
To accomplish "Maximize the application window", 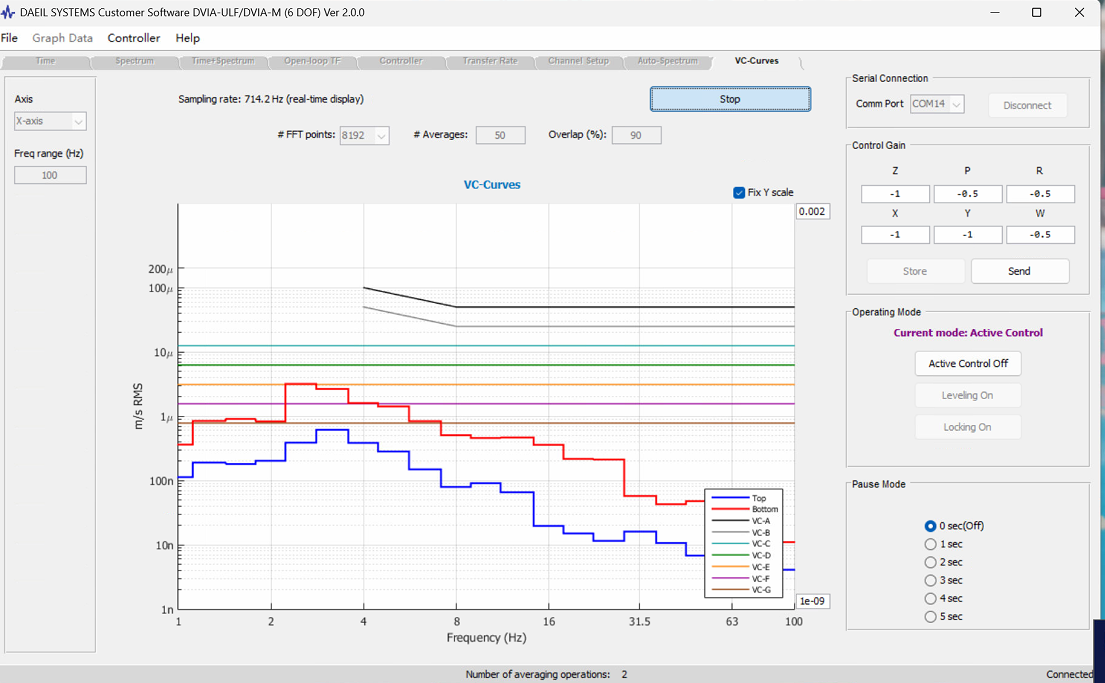I will click(x=1036, y=13).
